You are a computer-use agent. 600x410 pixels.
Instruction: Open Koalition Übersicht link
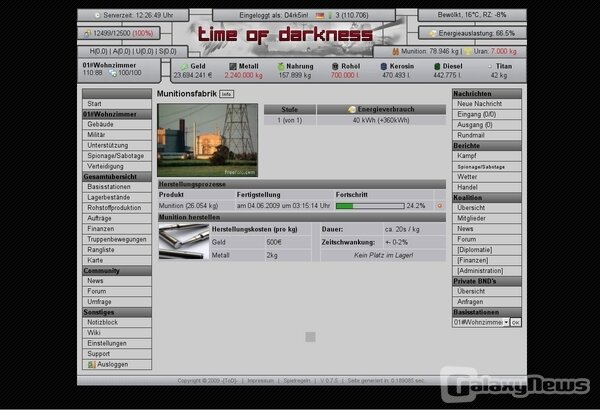487,208
